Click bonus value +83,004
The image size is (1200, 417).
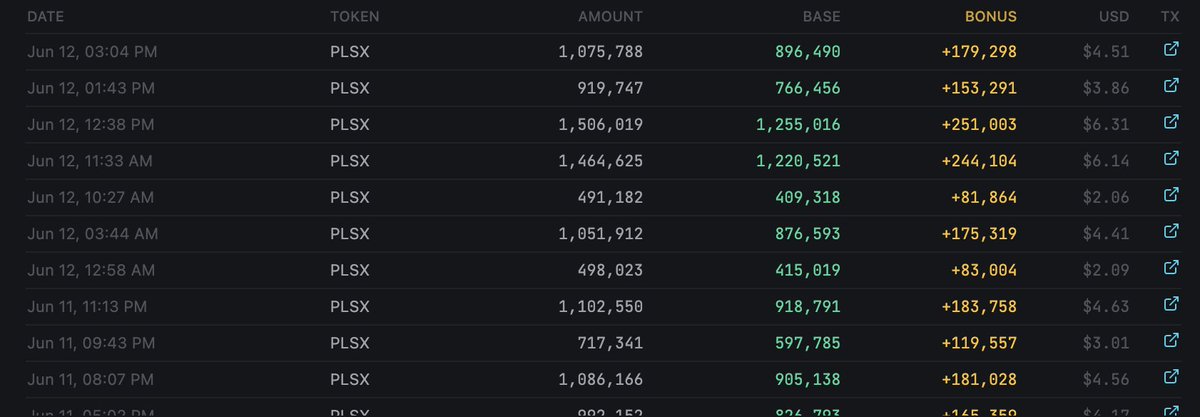tap(984, 271)
